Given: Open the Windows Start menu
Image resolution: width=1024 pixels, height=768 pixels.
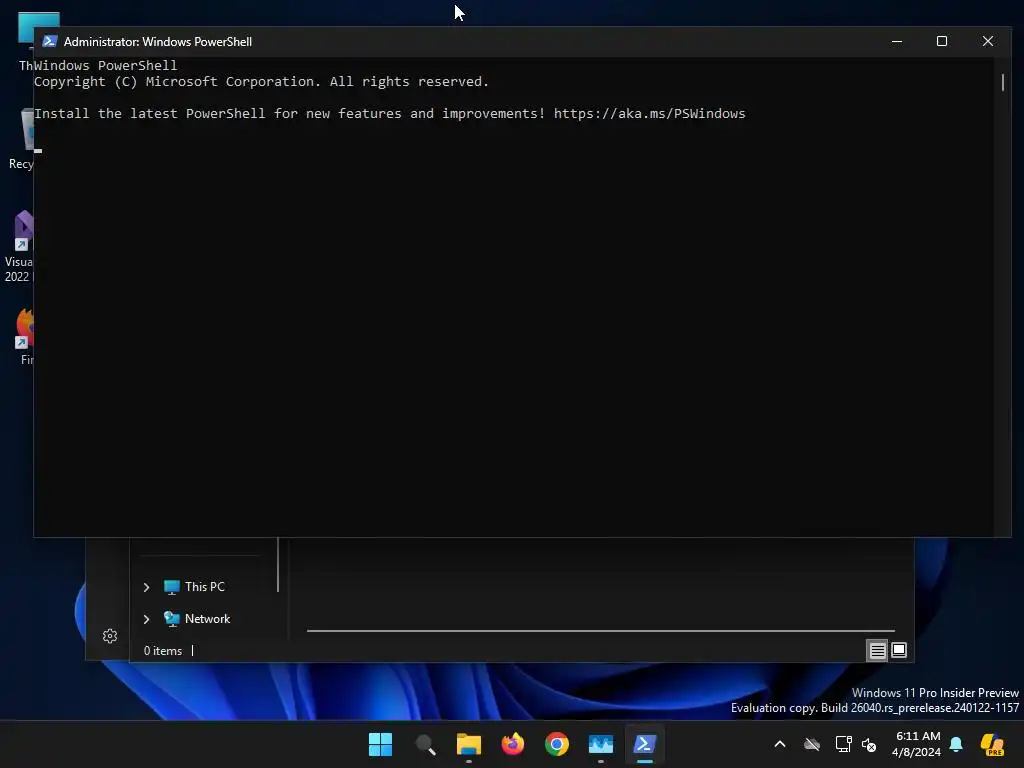Looking at the screenshot, I should (380, 744).
